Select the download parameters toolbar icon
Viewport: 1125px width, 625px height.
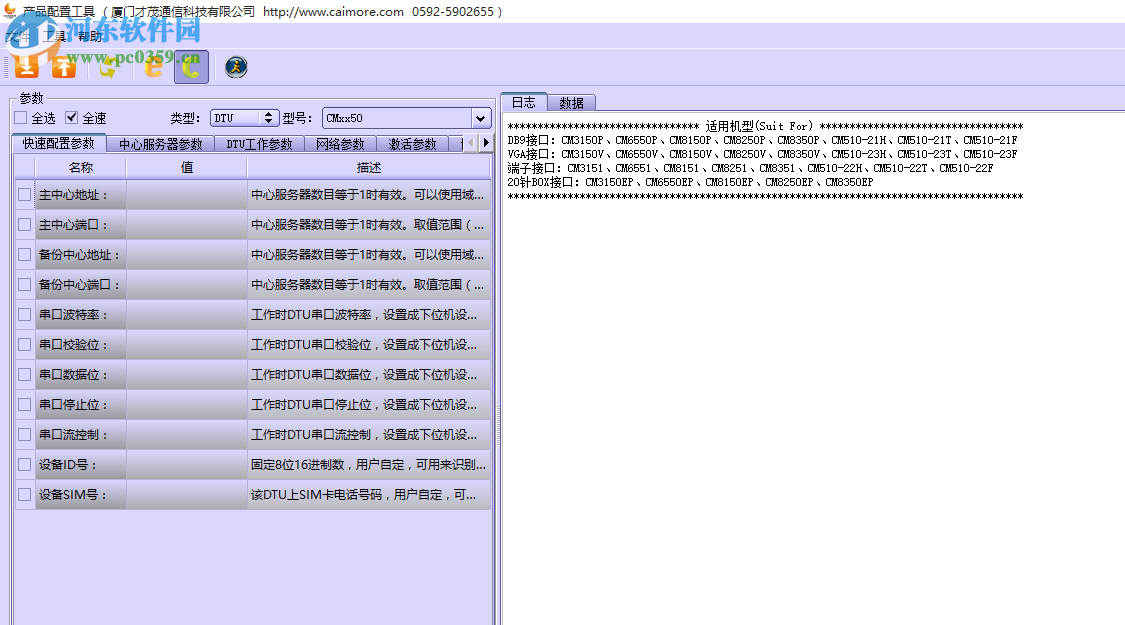(x=25, y=67)
